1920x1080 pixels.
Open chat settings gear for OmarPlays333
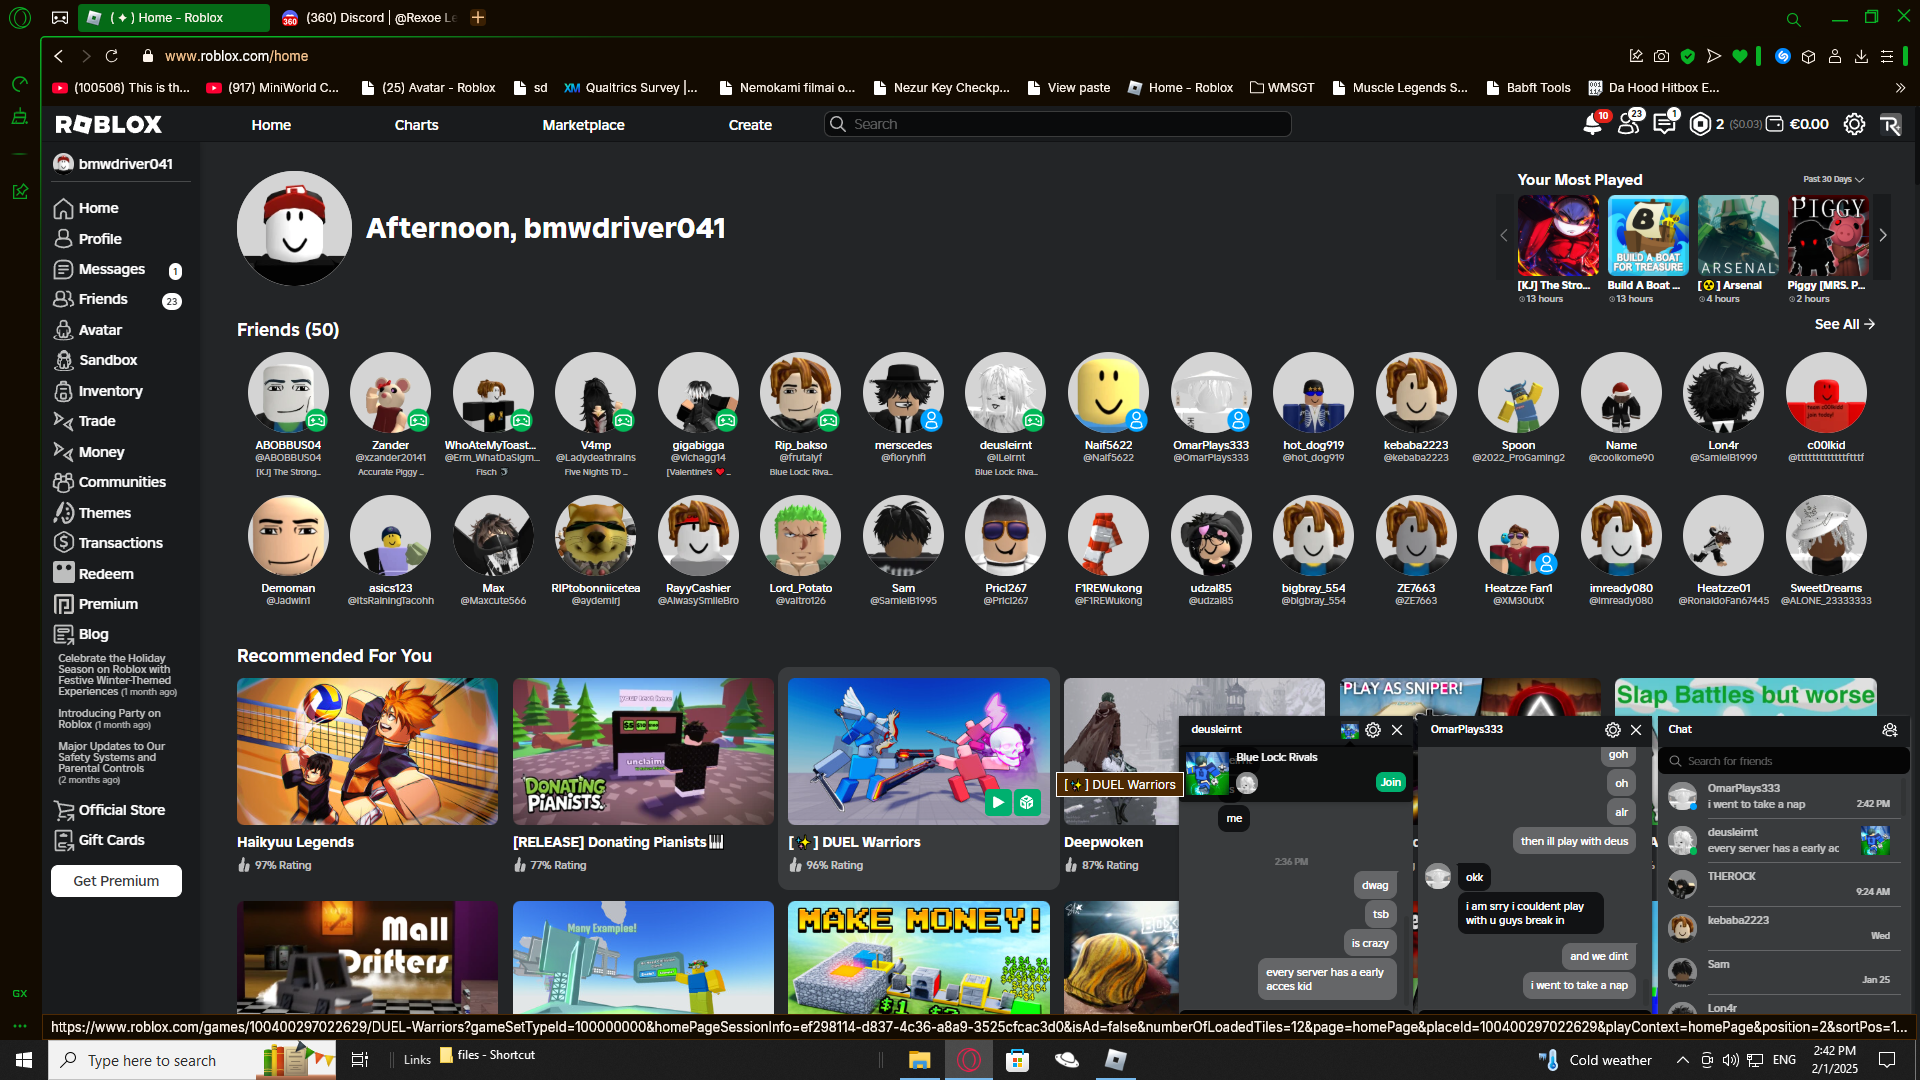click(1612, 730)
